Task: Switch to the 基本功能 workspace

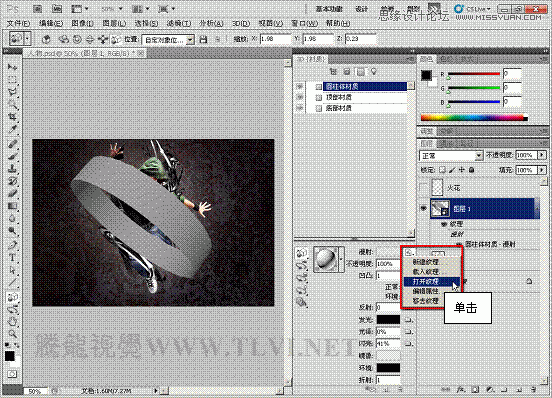Action: click(329, 9)
